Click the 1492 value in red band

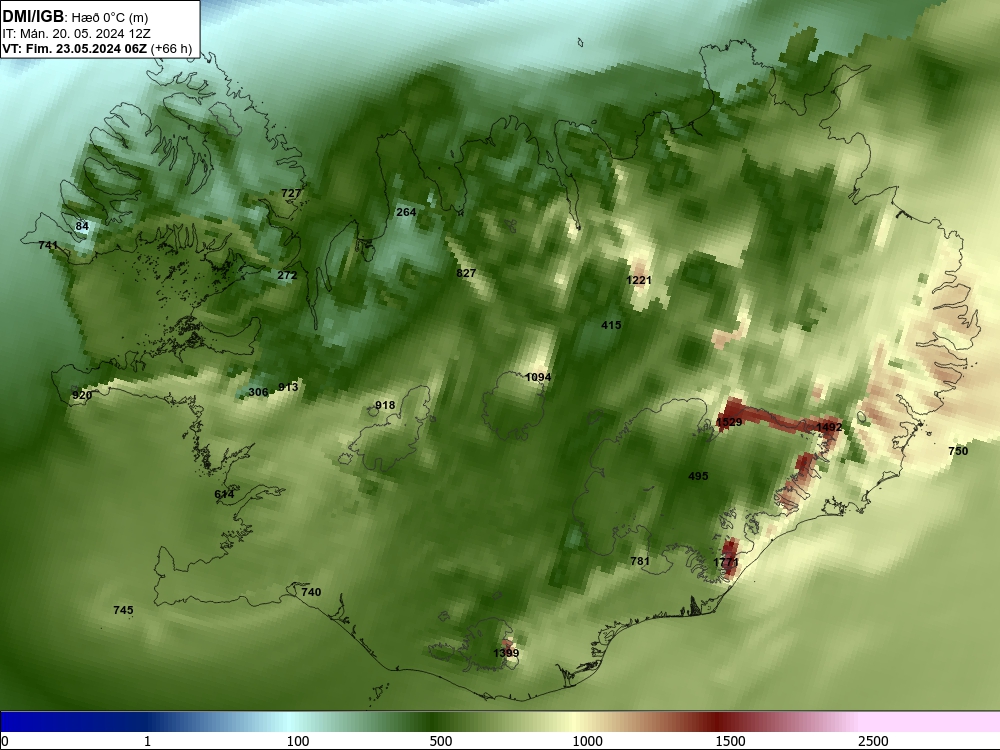(x=829, y=427)
